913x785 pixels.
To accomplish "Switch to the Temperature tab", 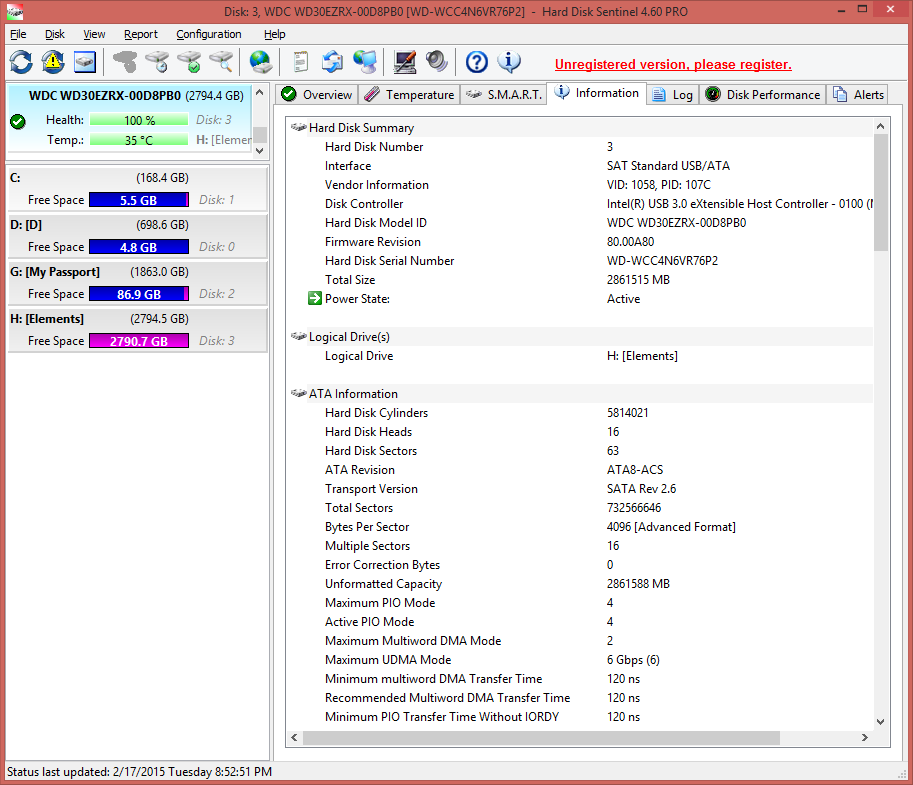I will coord(409,94).
